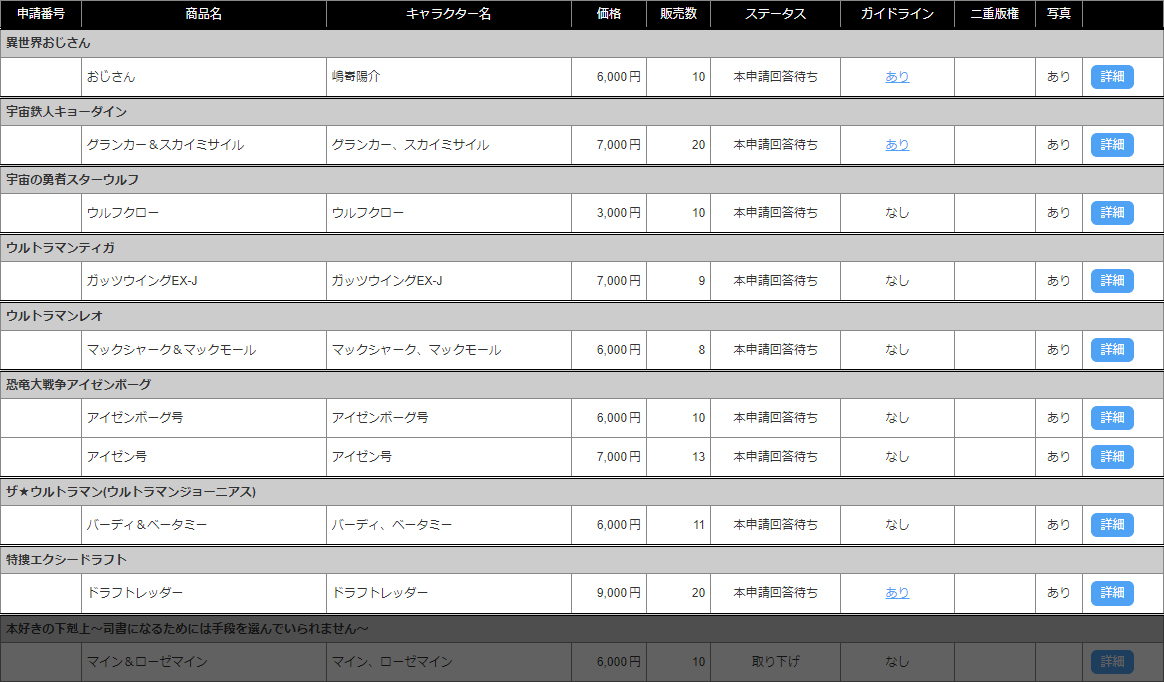Click アイゼンボーグ号 in the 商品名 column
Image resolution: width=1164 pixels, height=682 pixels.
(x=134, y=418)
